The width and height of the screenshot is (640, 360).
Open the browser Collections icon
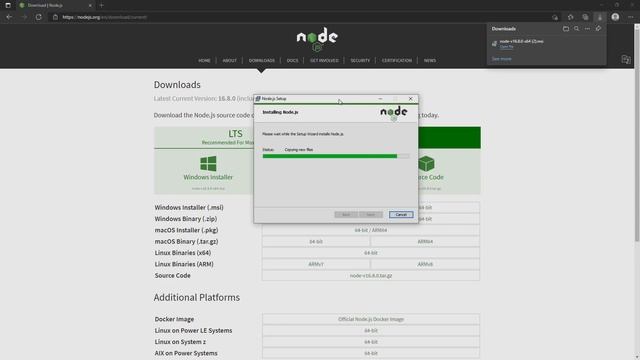(585, 17)
